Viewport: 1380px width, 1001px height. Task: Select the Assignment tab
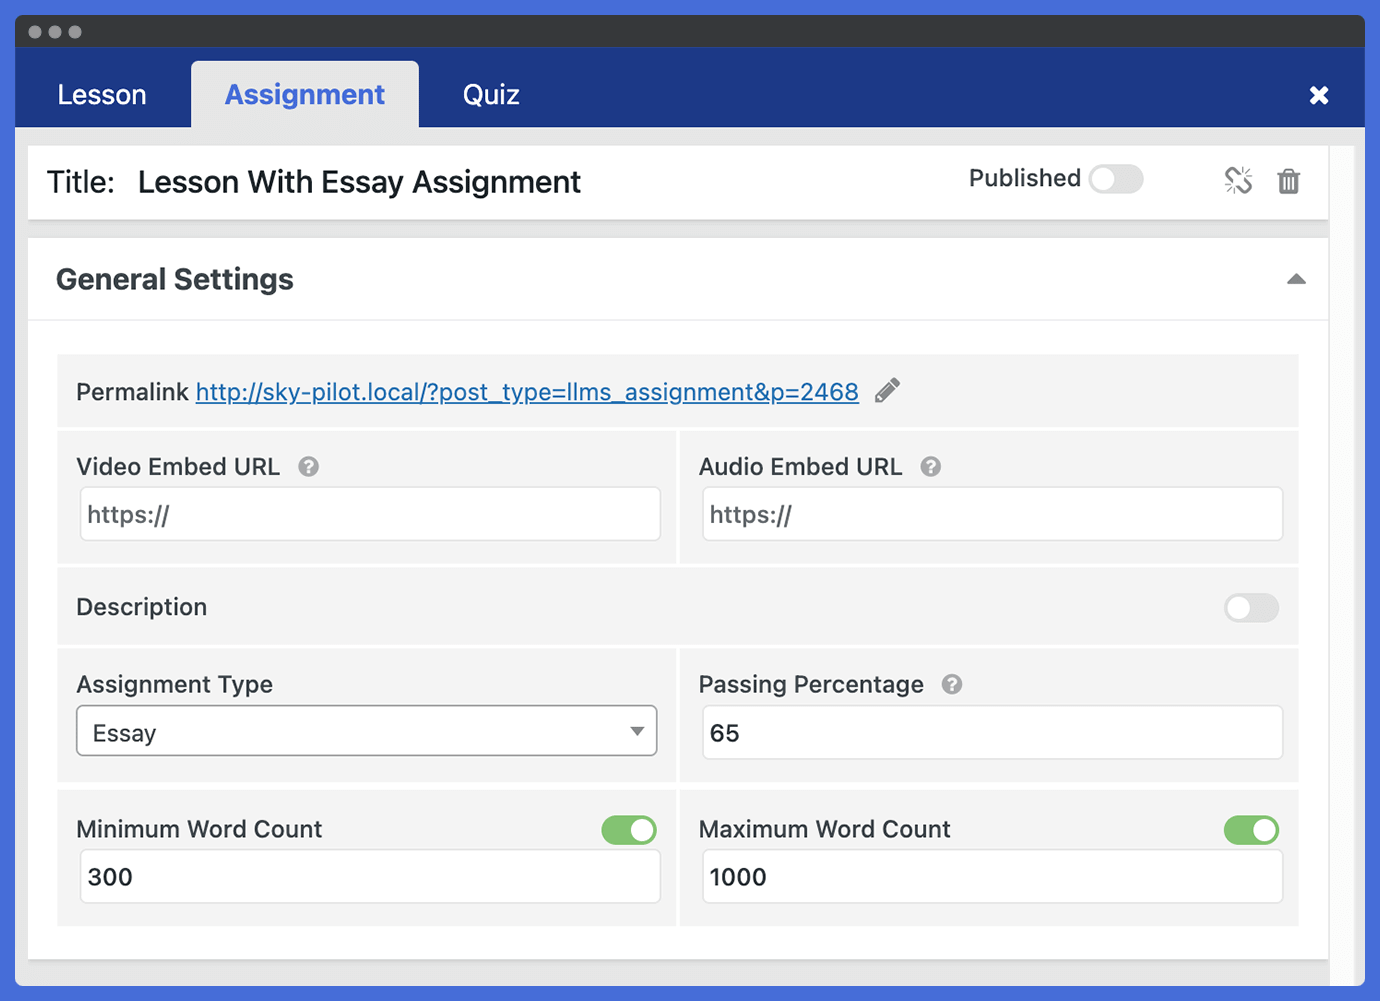[x=305, y=94]
